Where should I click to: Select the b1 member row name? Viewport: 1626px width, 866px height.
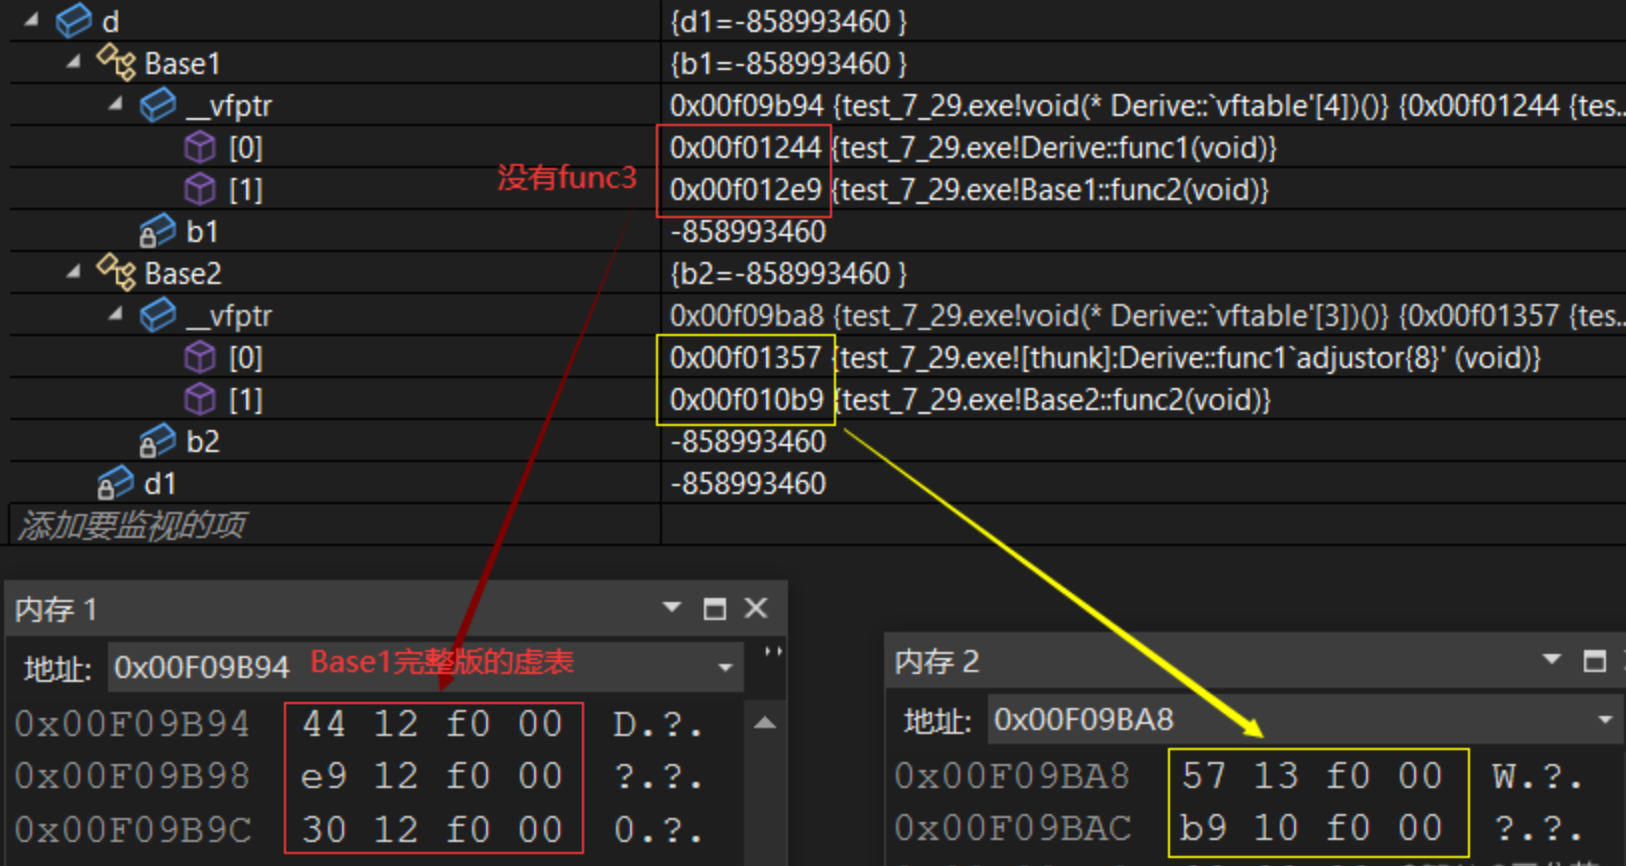click(202, 231)
